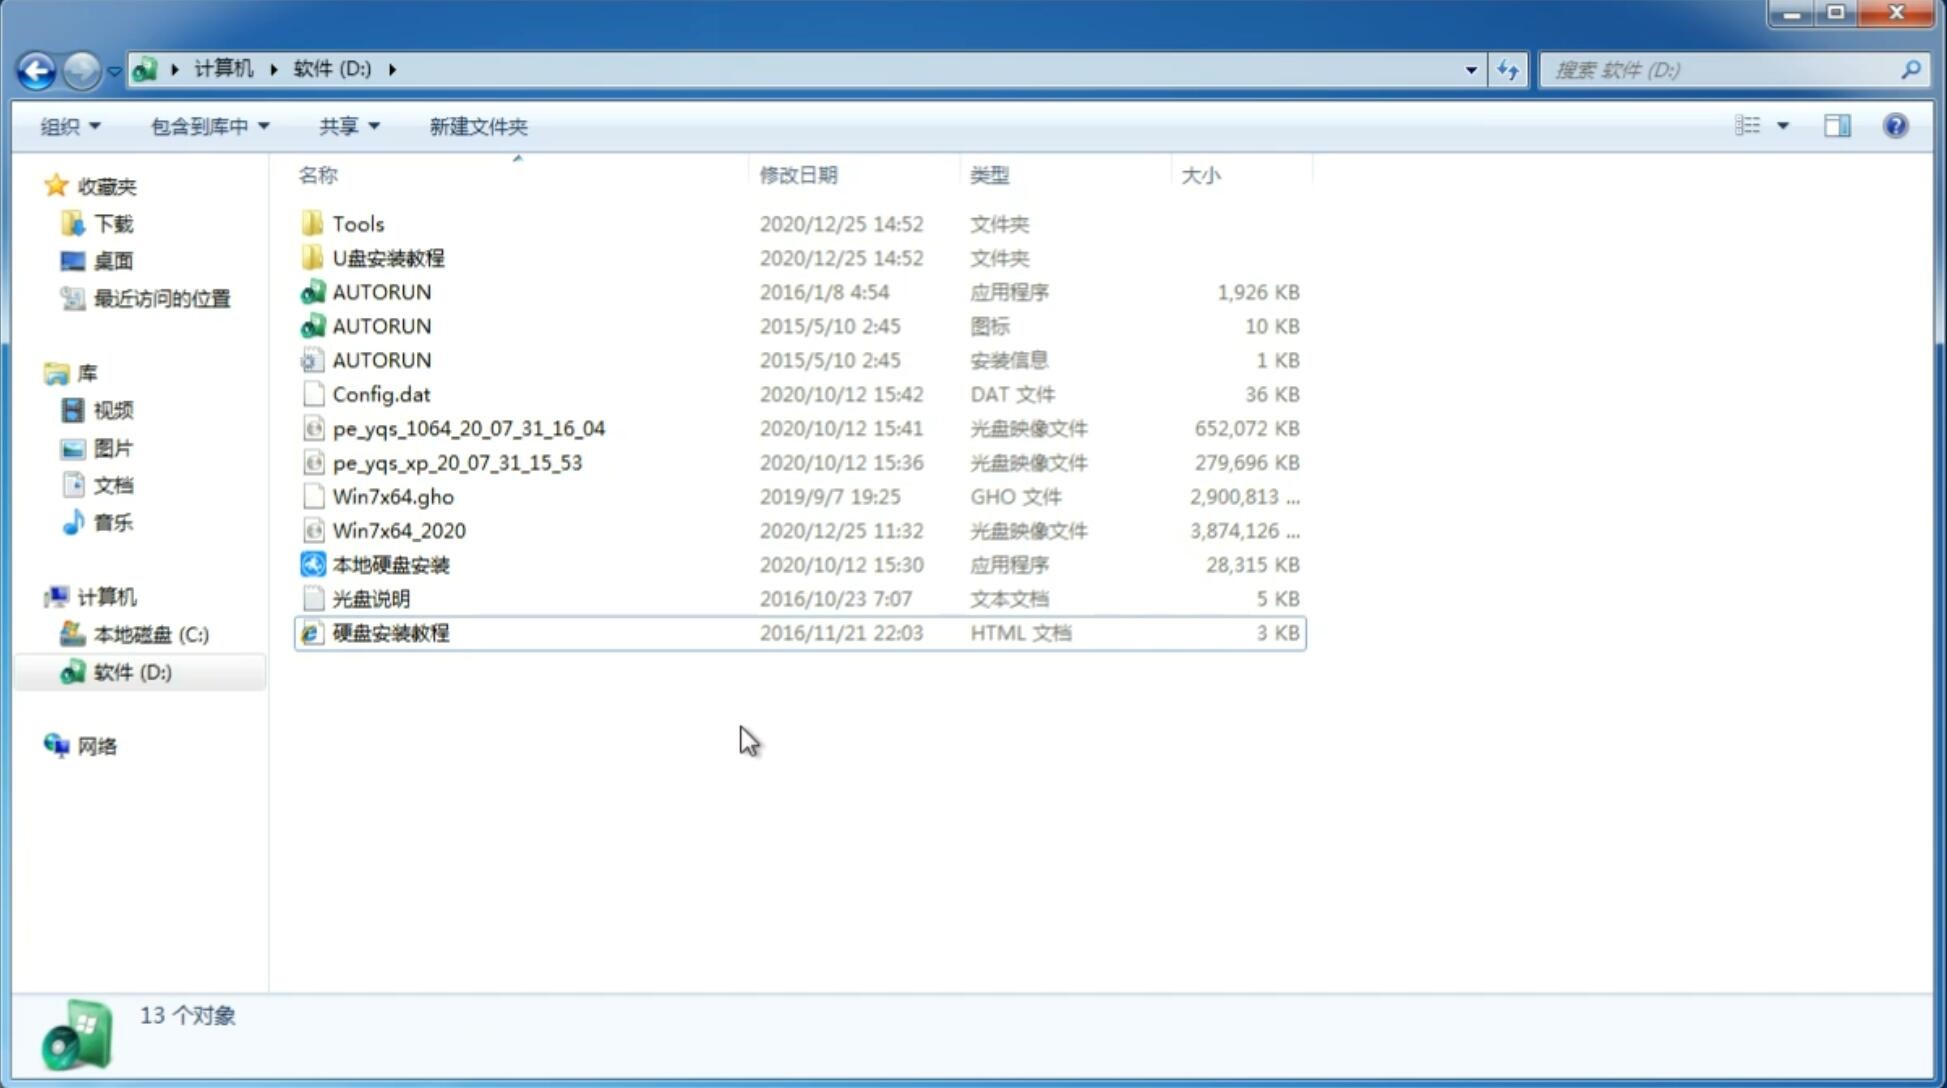Open the Tools folder

coord(358,223)
